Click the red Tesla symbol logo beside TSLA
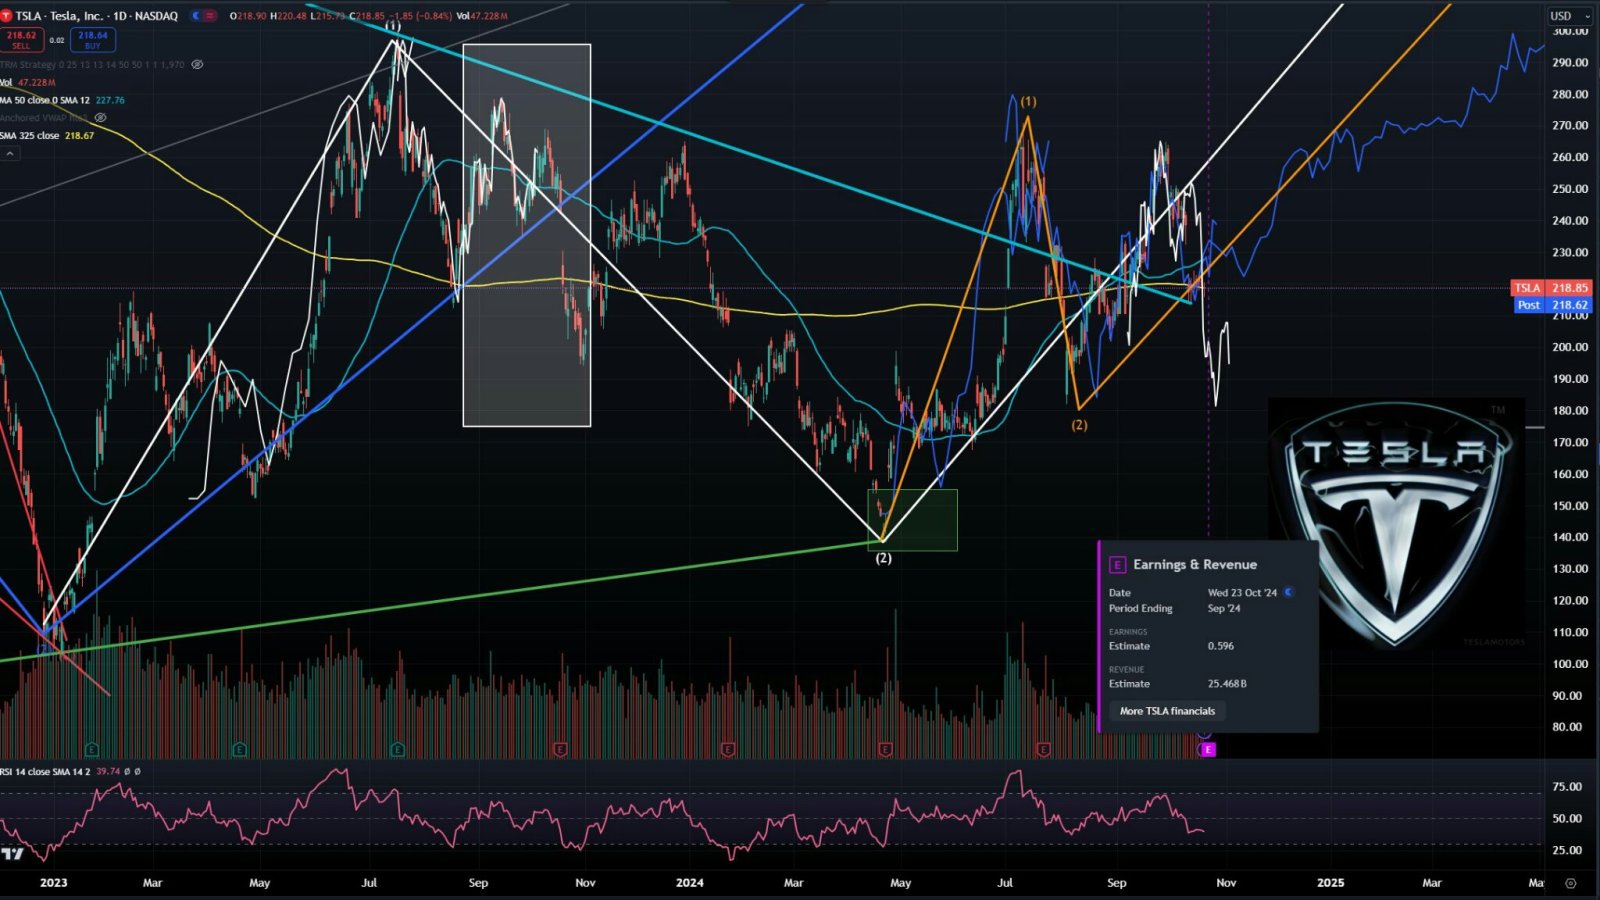Screen dimensions: 1600x900 [6, 16]
